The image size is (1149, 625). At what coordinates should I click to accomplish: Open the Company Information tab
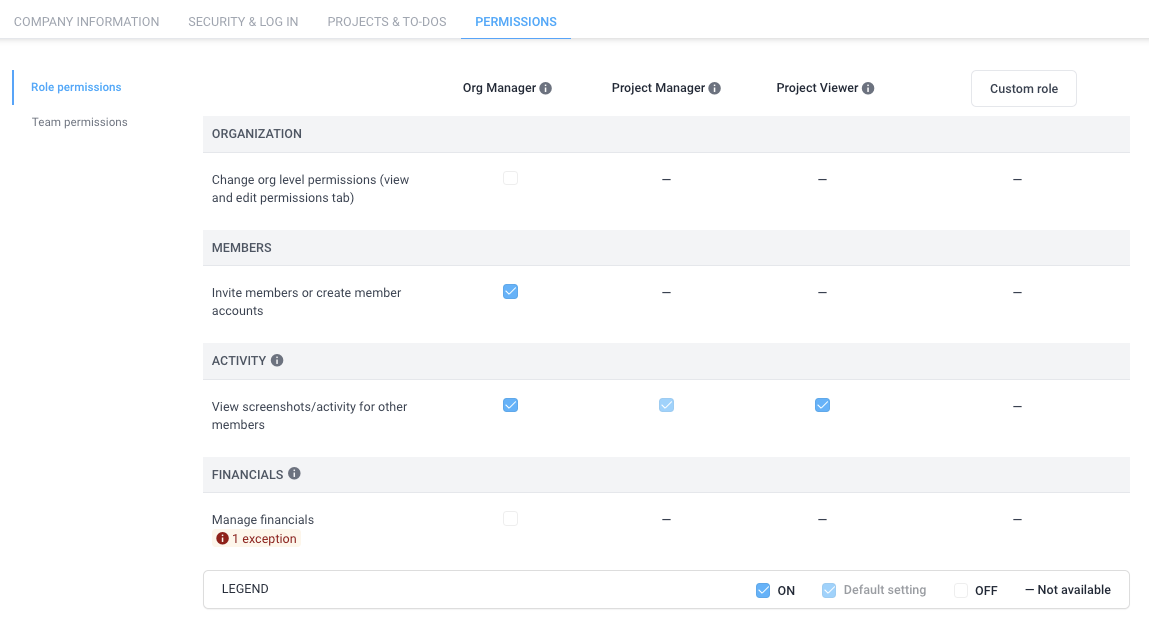click(86, 21)
